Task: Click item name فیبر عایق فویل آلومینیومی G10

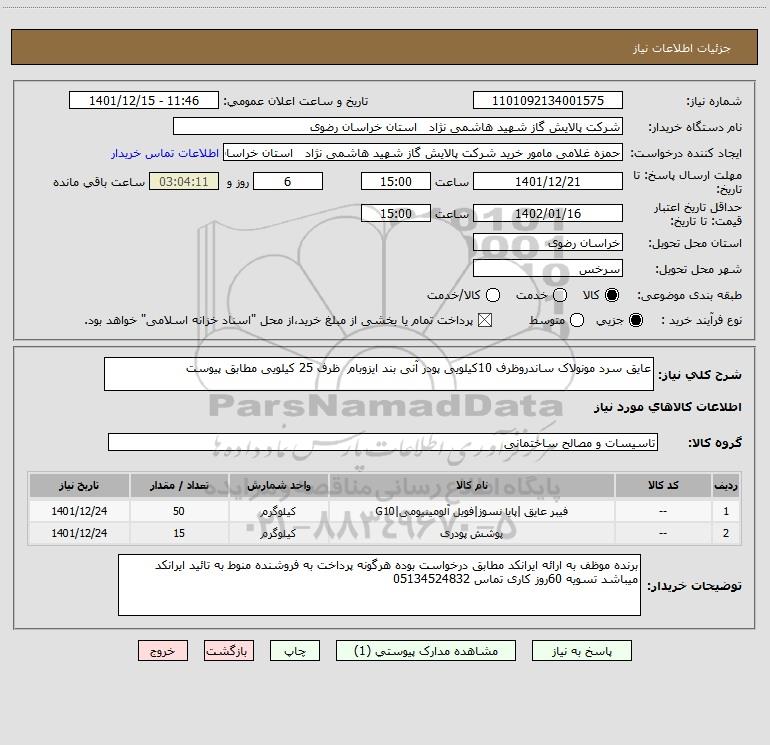Action: pyautogui.click(x=471, y=511)
